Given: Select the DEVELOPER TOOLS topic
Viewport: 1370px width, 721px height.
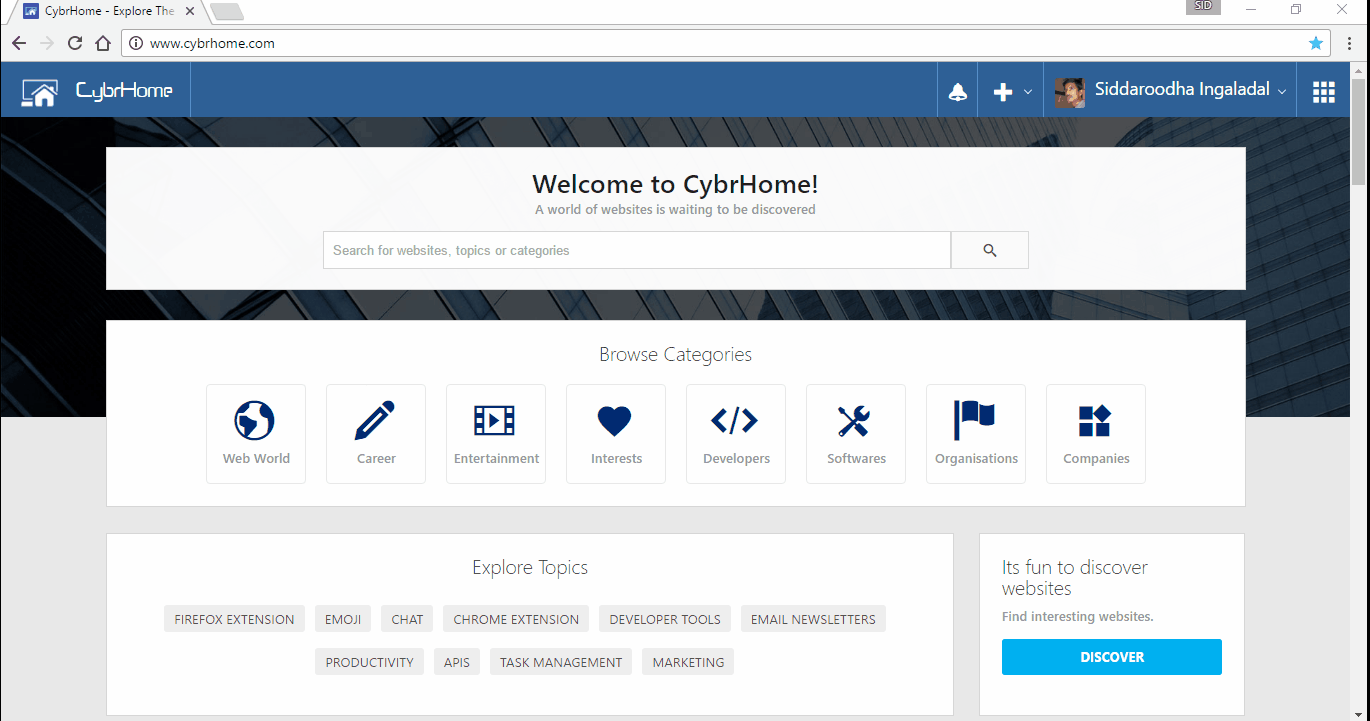Looking at the screenshot, I should tap(665, 619).
